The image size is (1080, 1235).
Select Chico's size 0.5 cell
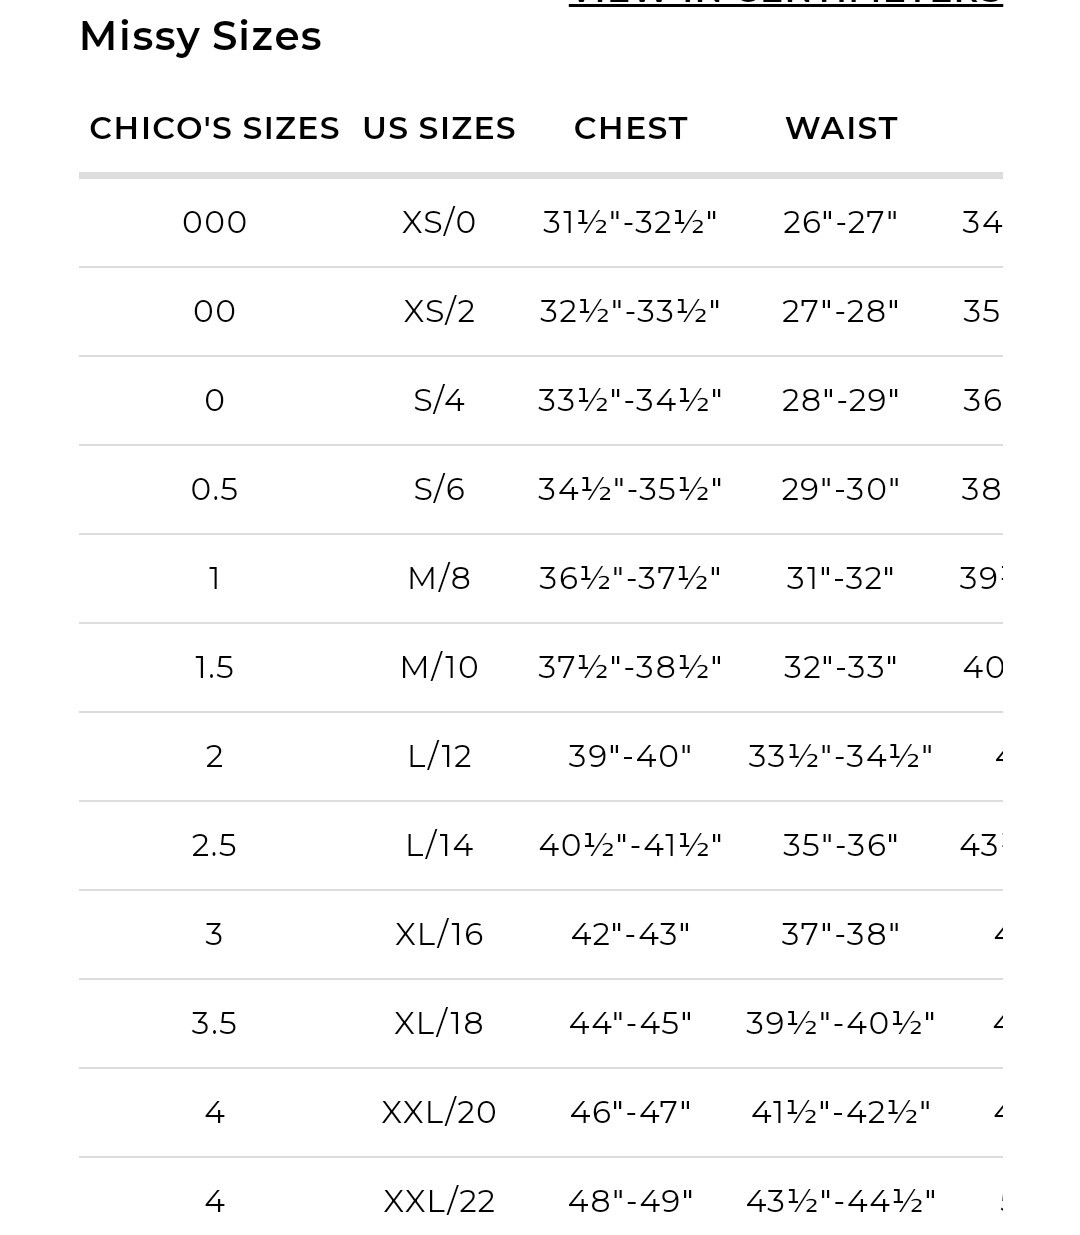(x=215, y=489)
